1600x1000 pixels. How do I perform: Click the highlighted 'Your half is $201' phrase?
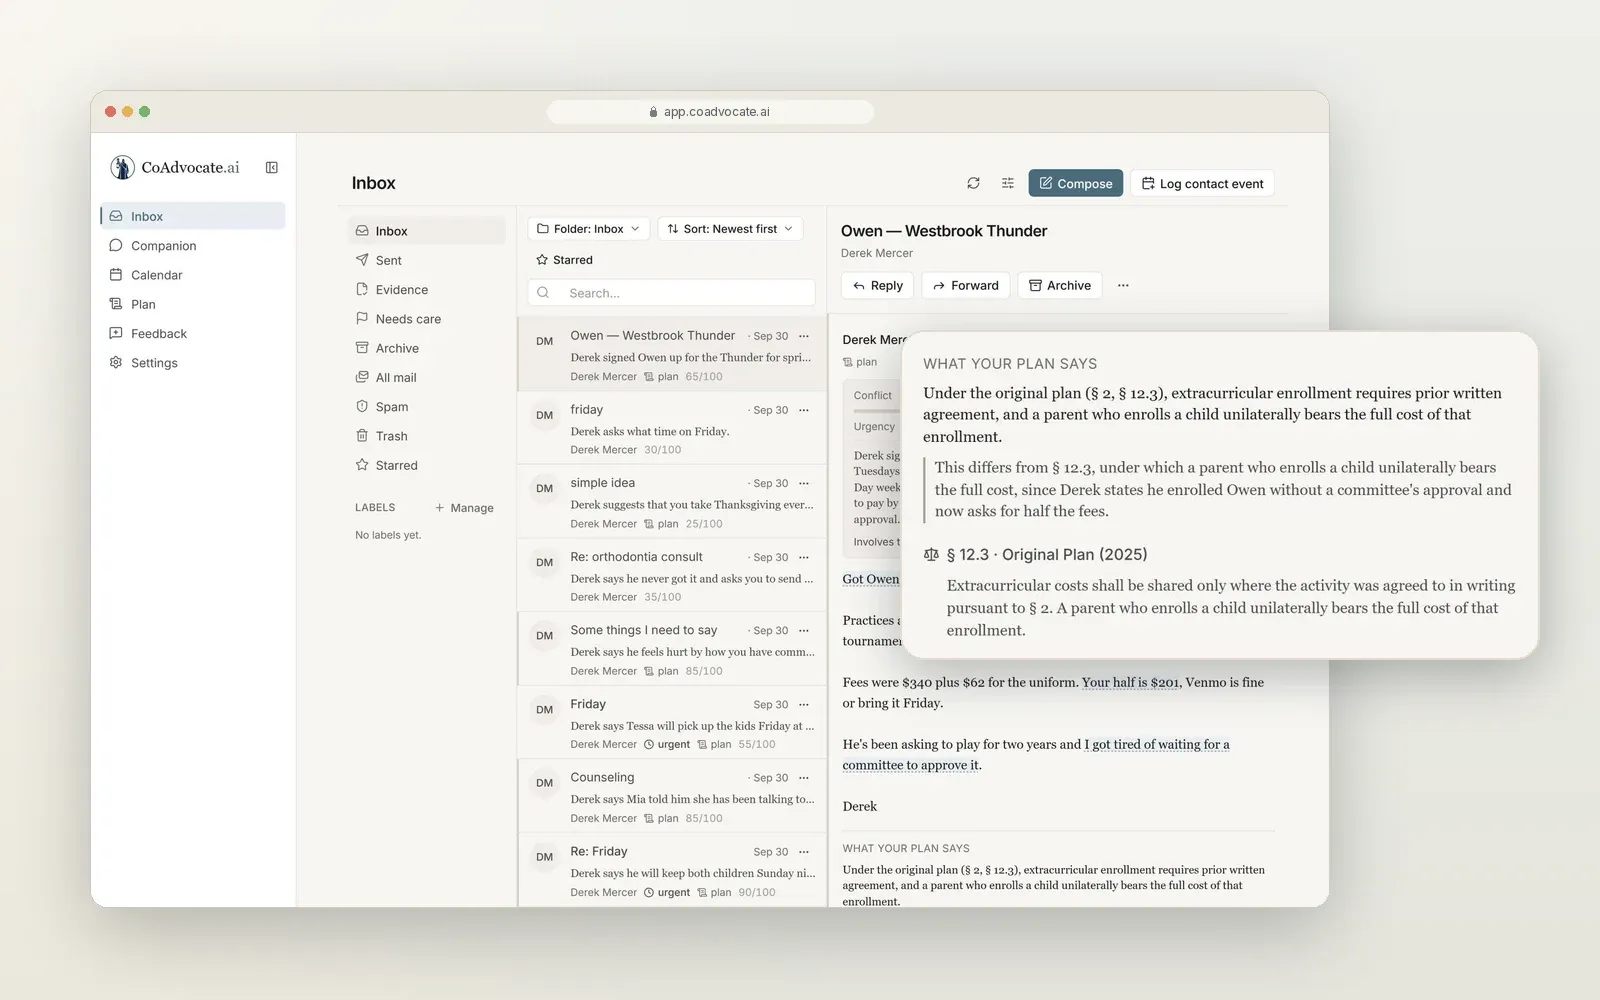click(1130, 683)
